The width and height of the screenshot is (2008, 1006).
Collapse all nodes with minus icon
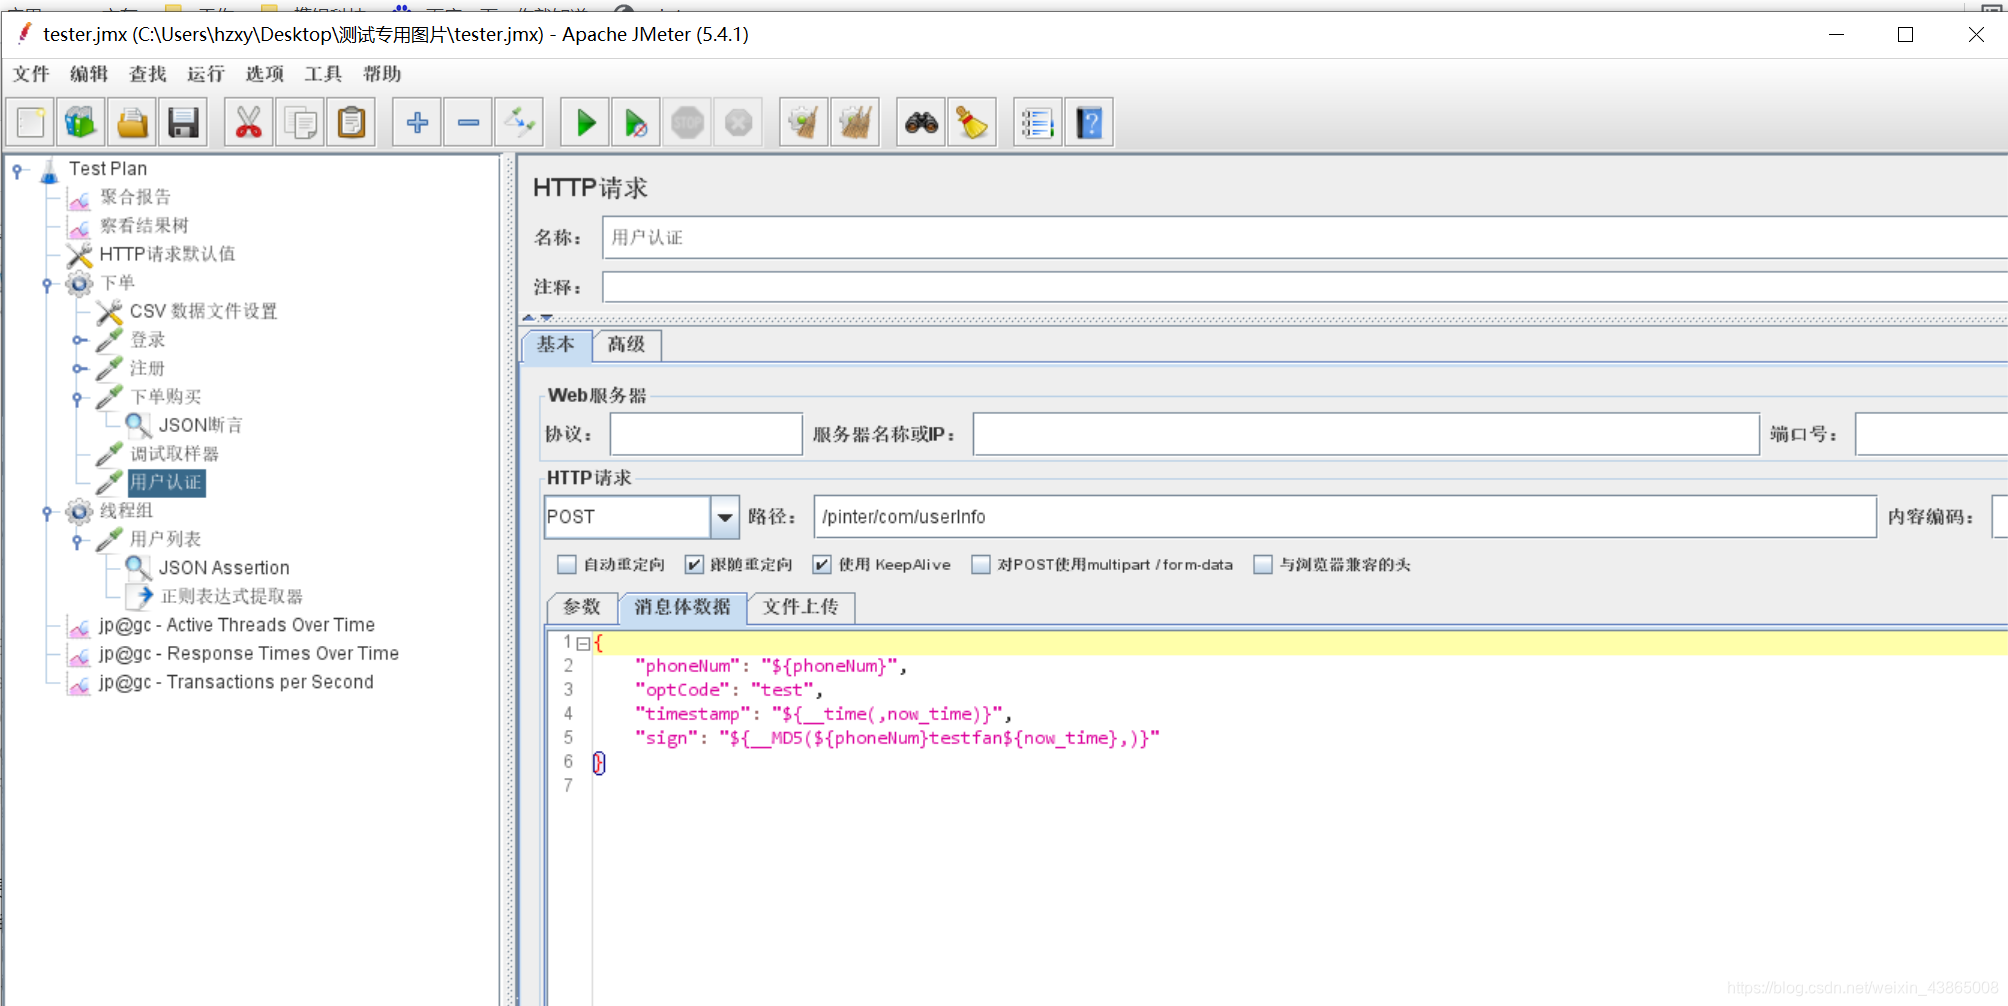coord(468,123)
